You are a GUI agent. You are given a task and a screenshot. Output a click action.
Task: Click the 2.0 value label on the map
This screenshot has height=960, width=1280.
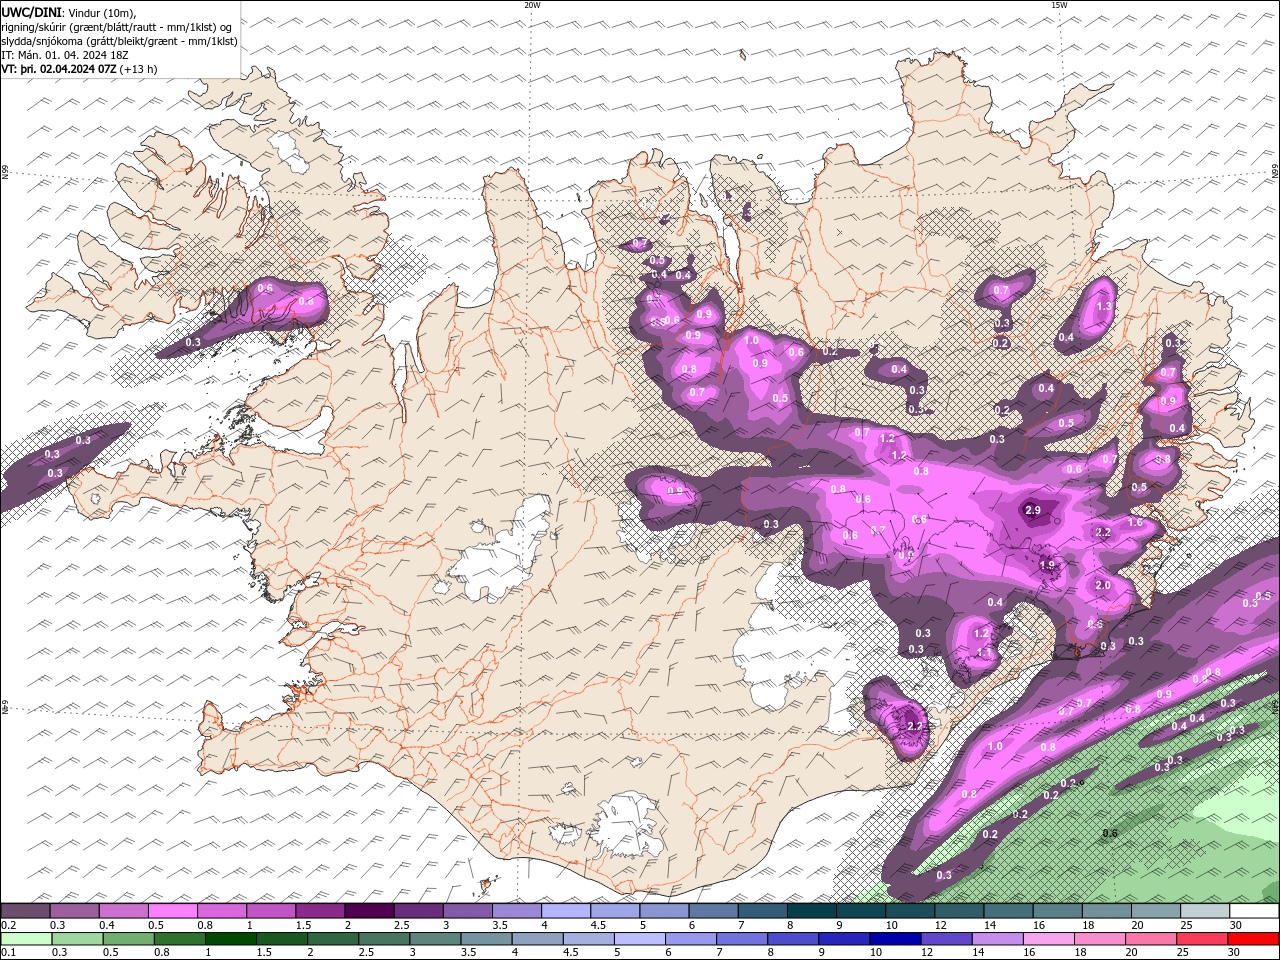pyautogui.click(x=1103, y=586)
